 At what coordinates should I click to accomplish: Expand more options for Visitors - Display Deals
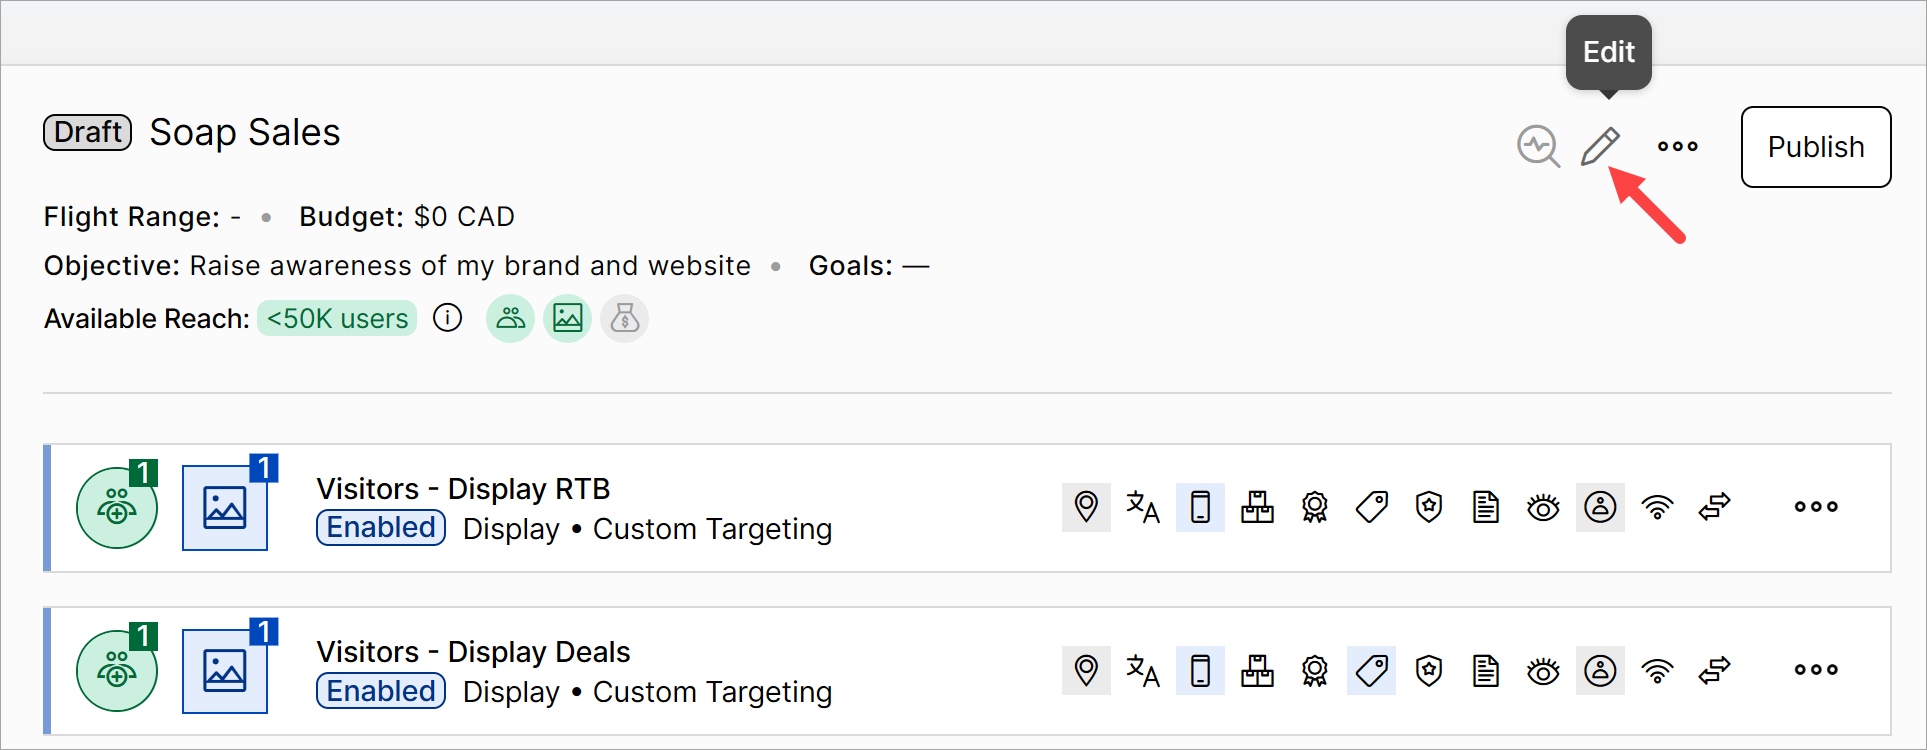[x=1816, y=670]
